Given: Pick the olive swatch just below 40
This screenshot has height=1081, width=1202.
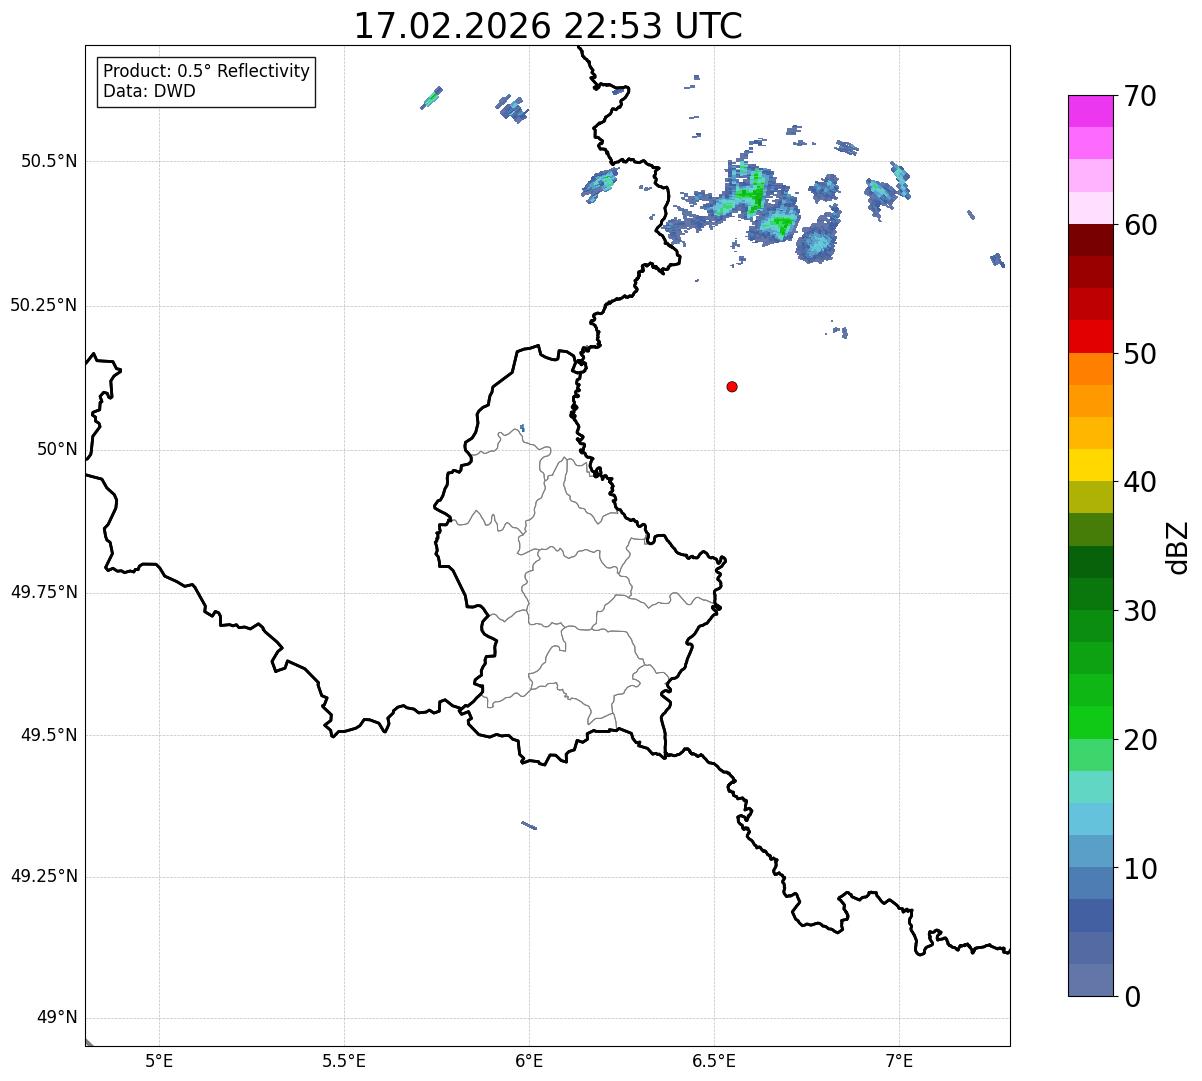Looking at the screenshot, I should pos(1091,497).
